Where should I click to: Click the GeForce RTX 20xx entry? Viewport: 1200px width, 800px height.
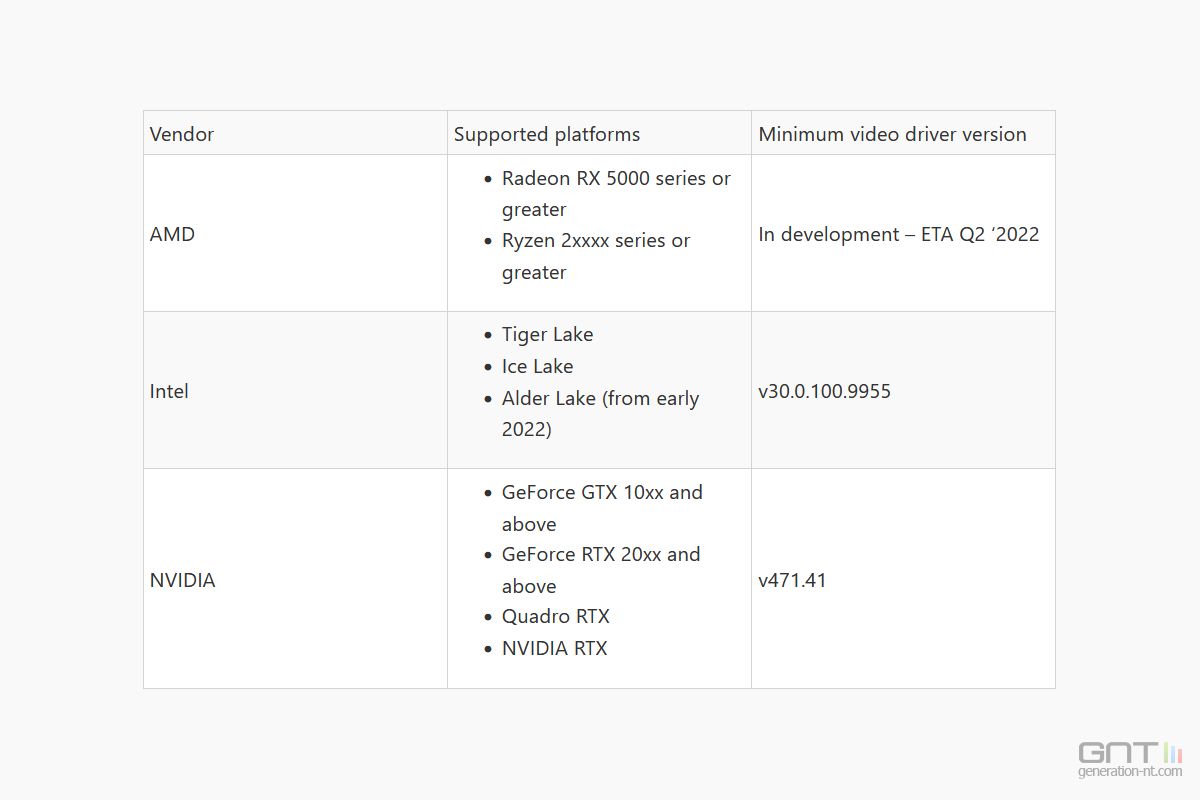pos(601,554)
